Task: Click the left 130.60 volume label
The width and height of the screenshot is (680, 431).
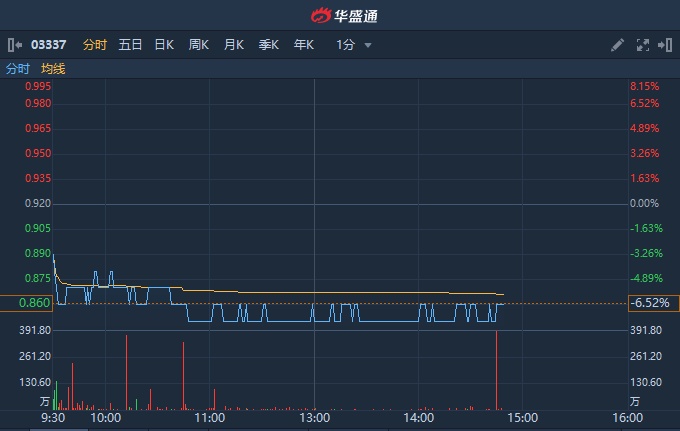Action: pos(35,382)
